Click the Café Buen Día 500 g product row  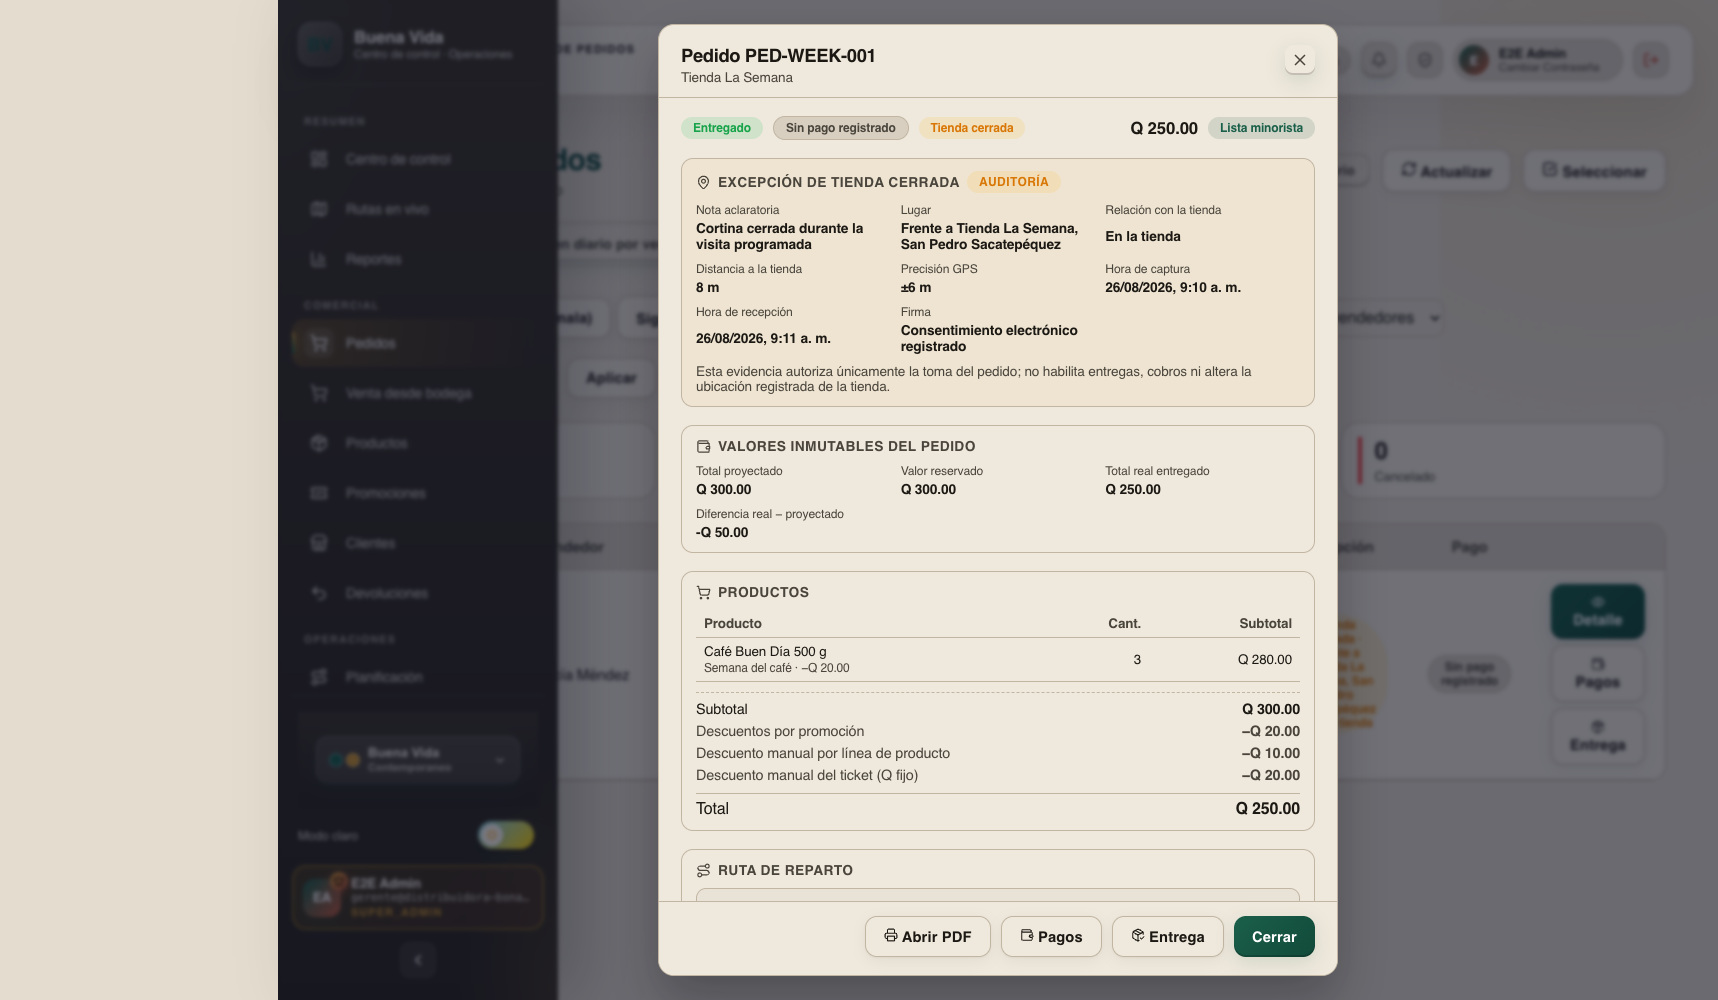[x=998, y=659]
